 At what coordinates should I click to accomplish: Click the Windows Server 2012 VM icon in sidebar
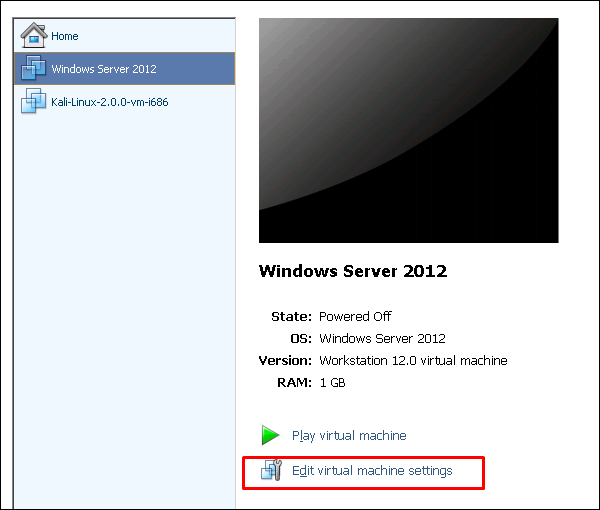[x=34, y=69]
